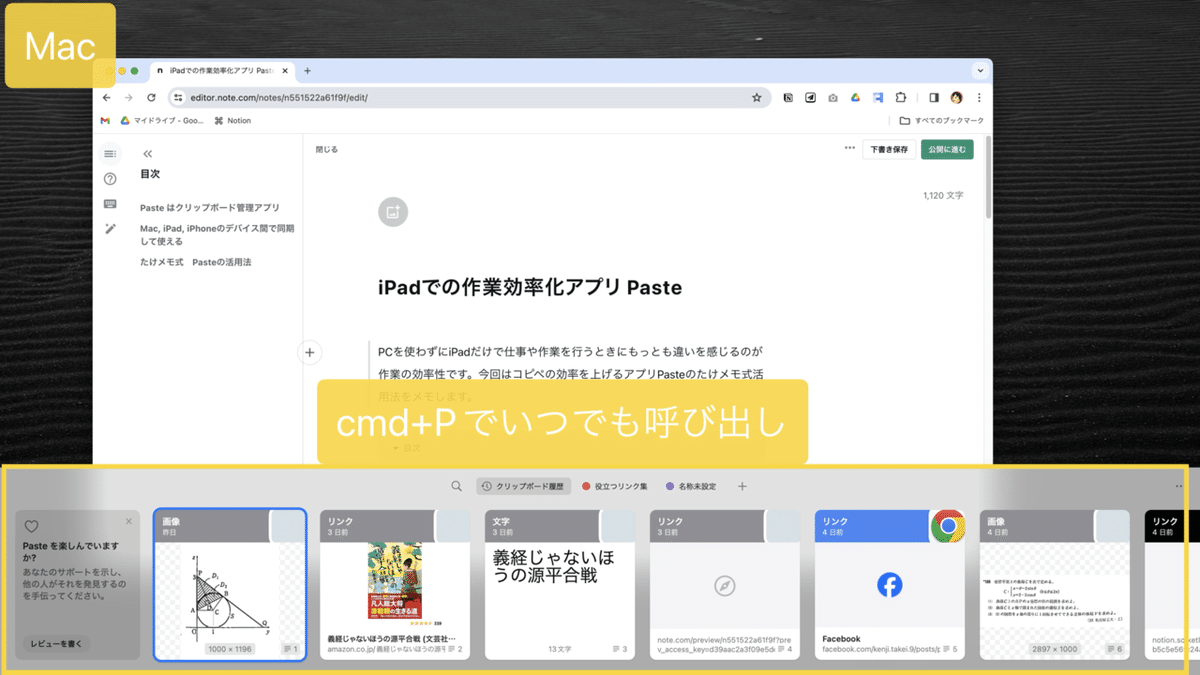This screenshot has height=675, width=1200.
Task: Go back in Chrome browser
Action: 107,98
